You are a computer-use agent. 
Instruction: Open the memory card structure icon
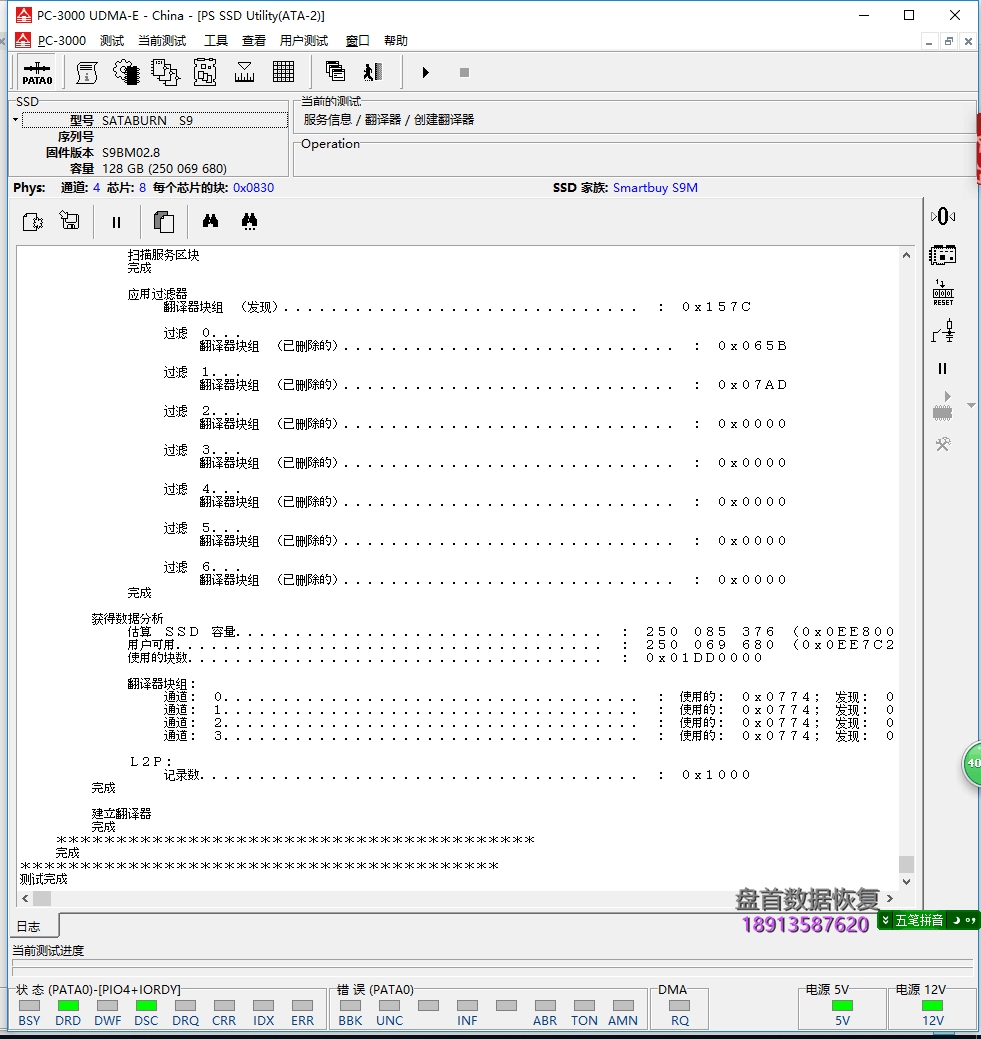(x=205, y=72)
